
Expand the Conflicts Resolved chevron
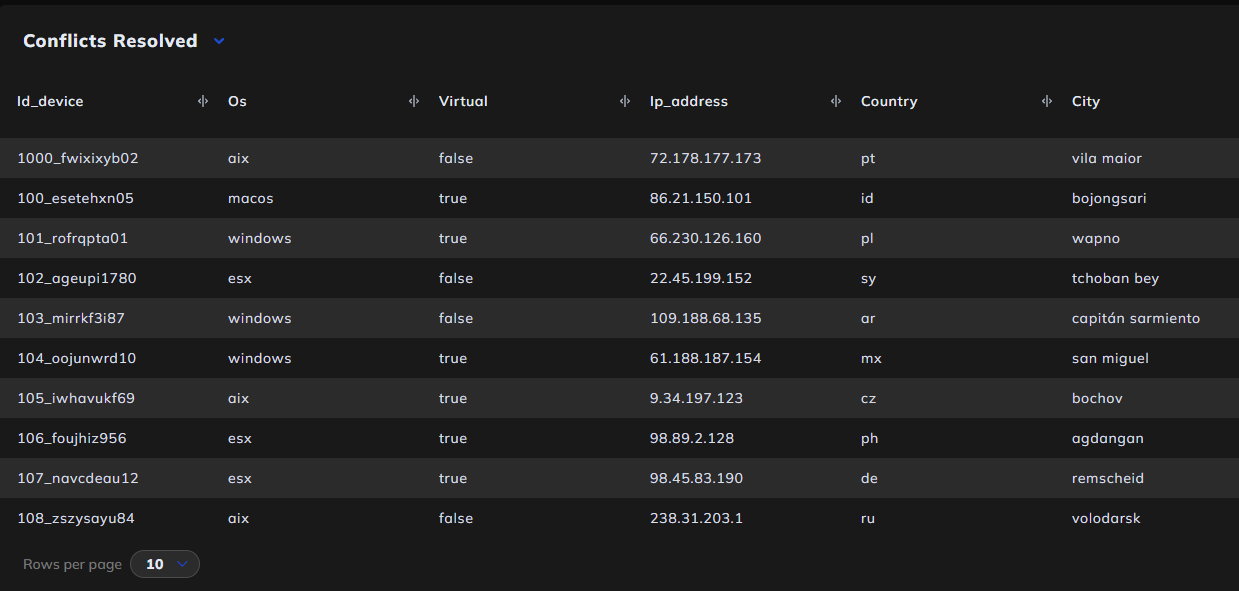[219, 41]
